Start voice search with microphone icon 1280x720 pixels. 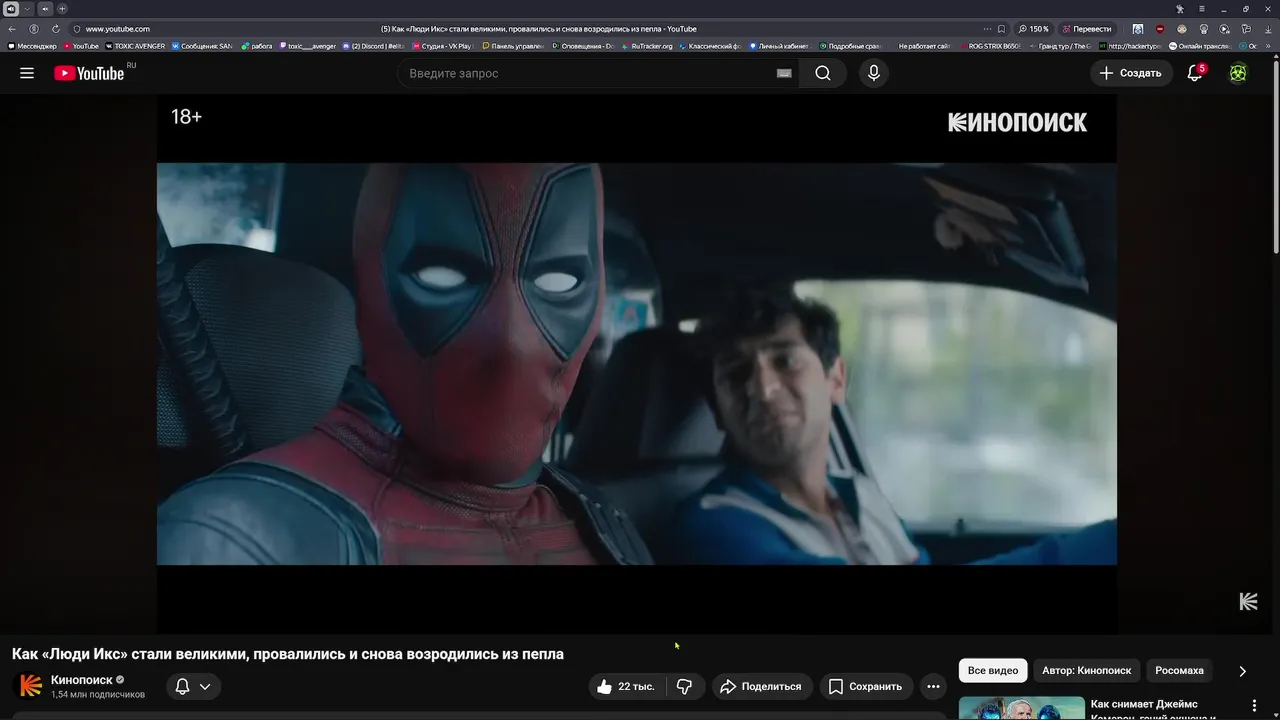coord(873,73)
